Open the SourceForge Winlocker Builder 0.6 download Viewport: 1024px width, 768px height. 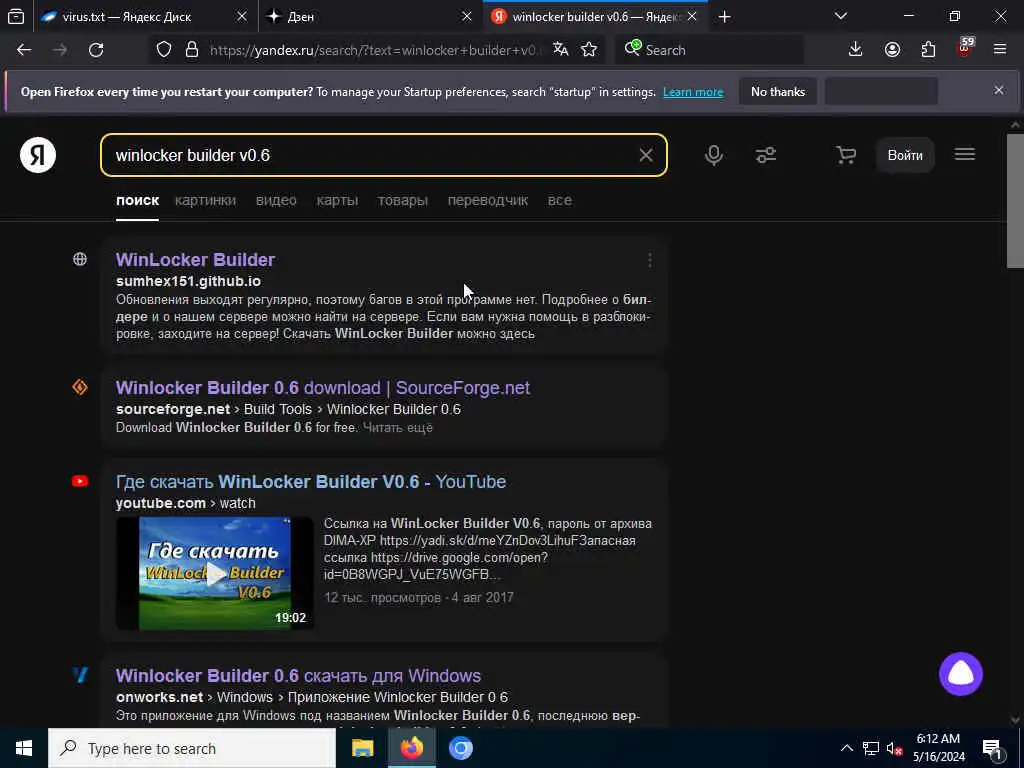tap(323, 388)
